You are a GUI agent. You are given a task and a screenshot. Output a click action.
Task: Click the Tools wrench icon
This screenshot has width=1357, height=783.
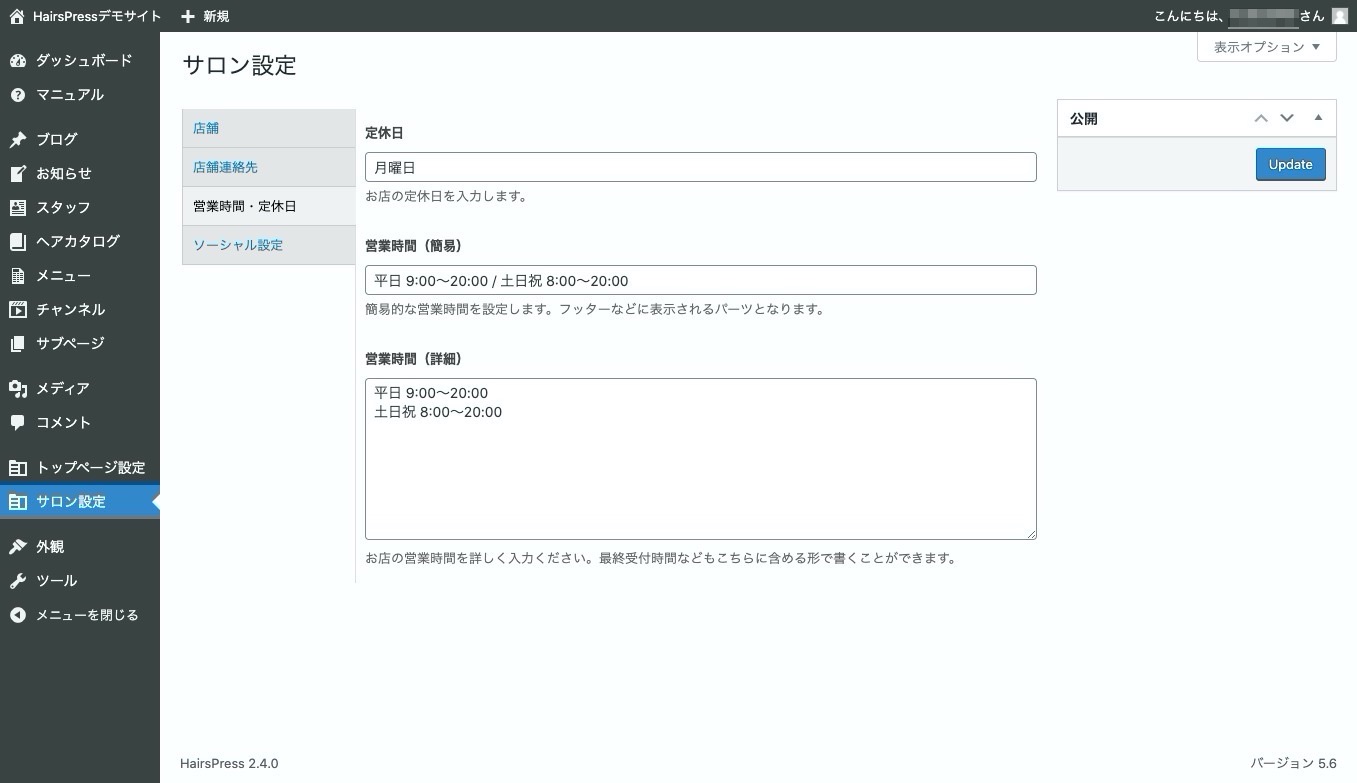tap(17, 581)
